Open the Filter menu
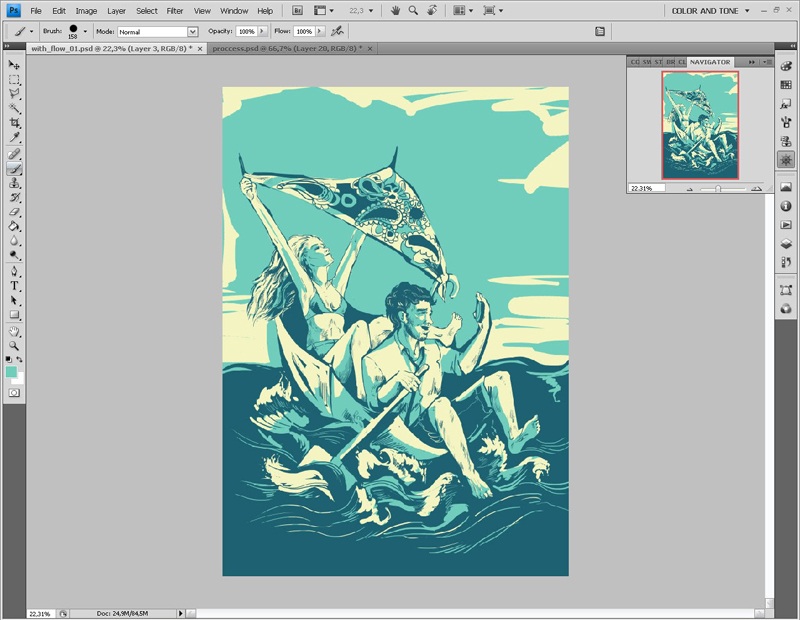 point(175,10)
